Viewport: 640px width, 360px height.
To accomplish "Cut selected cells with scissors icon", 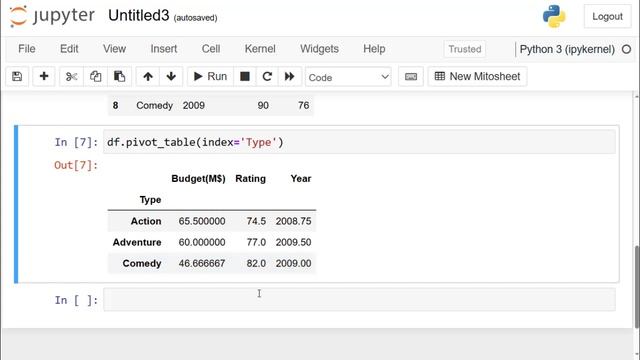I will [71, 76].
